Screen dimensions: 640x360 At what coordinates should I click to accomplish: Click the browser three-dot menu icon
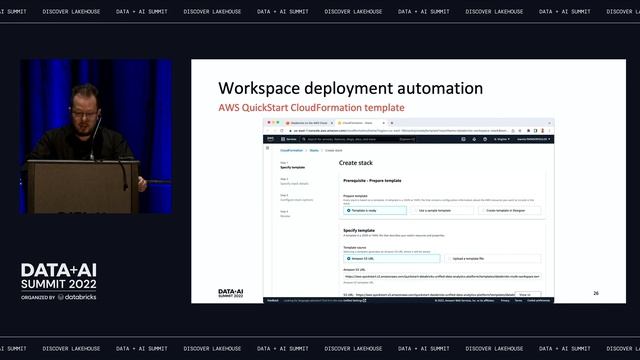pos(549,131)
